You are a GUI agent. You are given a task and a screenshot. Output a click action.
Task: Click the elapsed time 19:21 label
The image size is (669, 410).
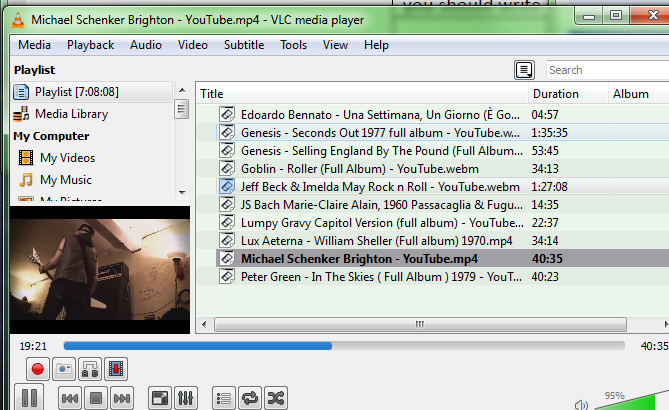33,346
